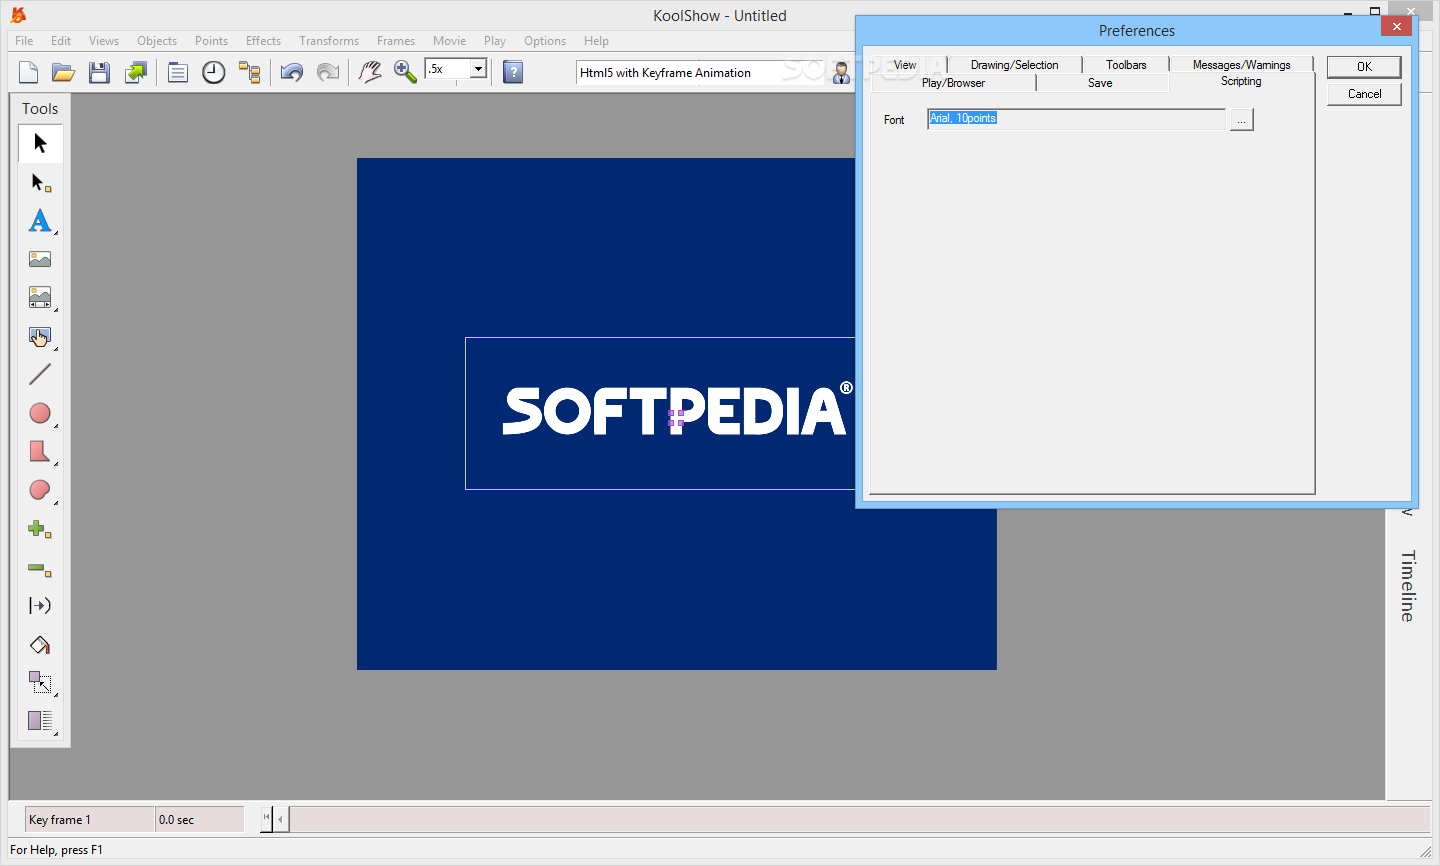Image resolution: width=1440 pixels, height=866 pixels.
Task: Select the hand pan tool
Action: [x=370, y=72]
